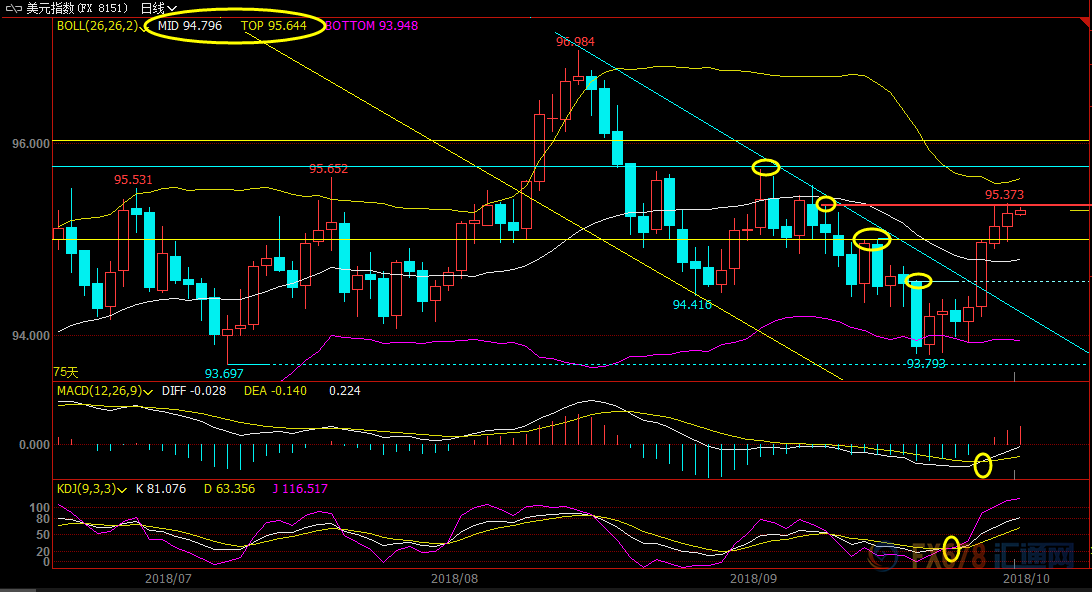Click the 2018/08 date axis label
1092x592 pixels.
click(454, 579)
